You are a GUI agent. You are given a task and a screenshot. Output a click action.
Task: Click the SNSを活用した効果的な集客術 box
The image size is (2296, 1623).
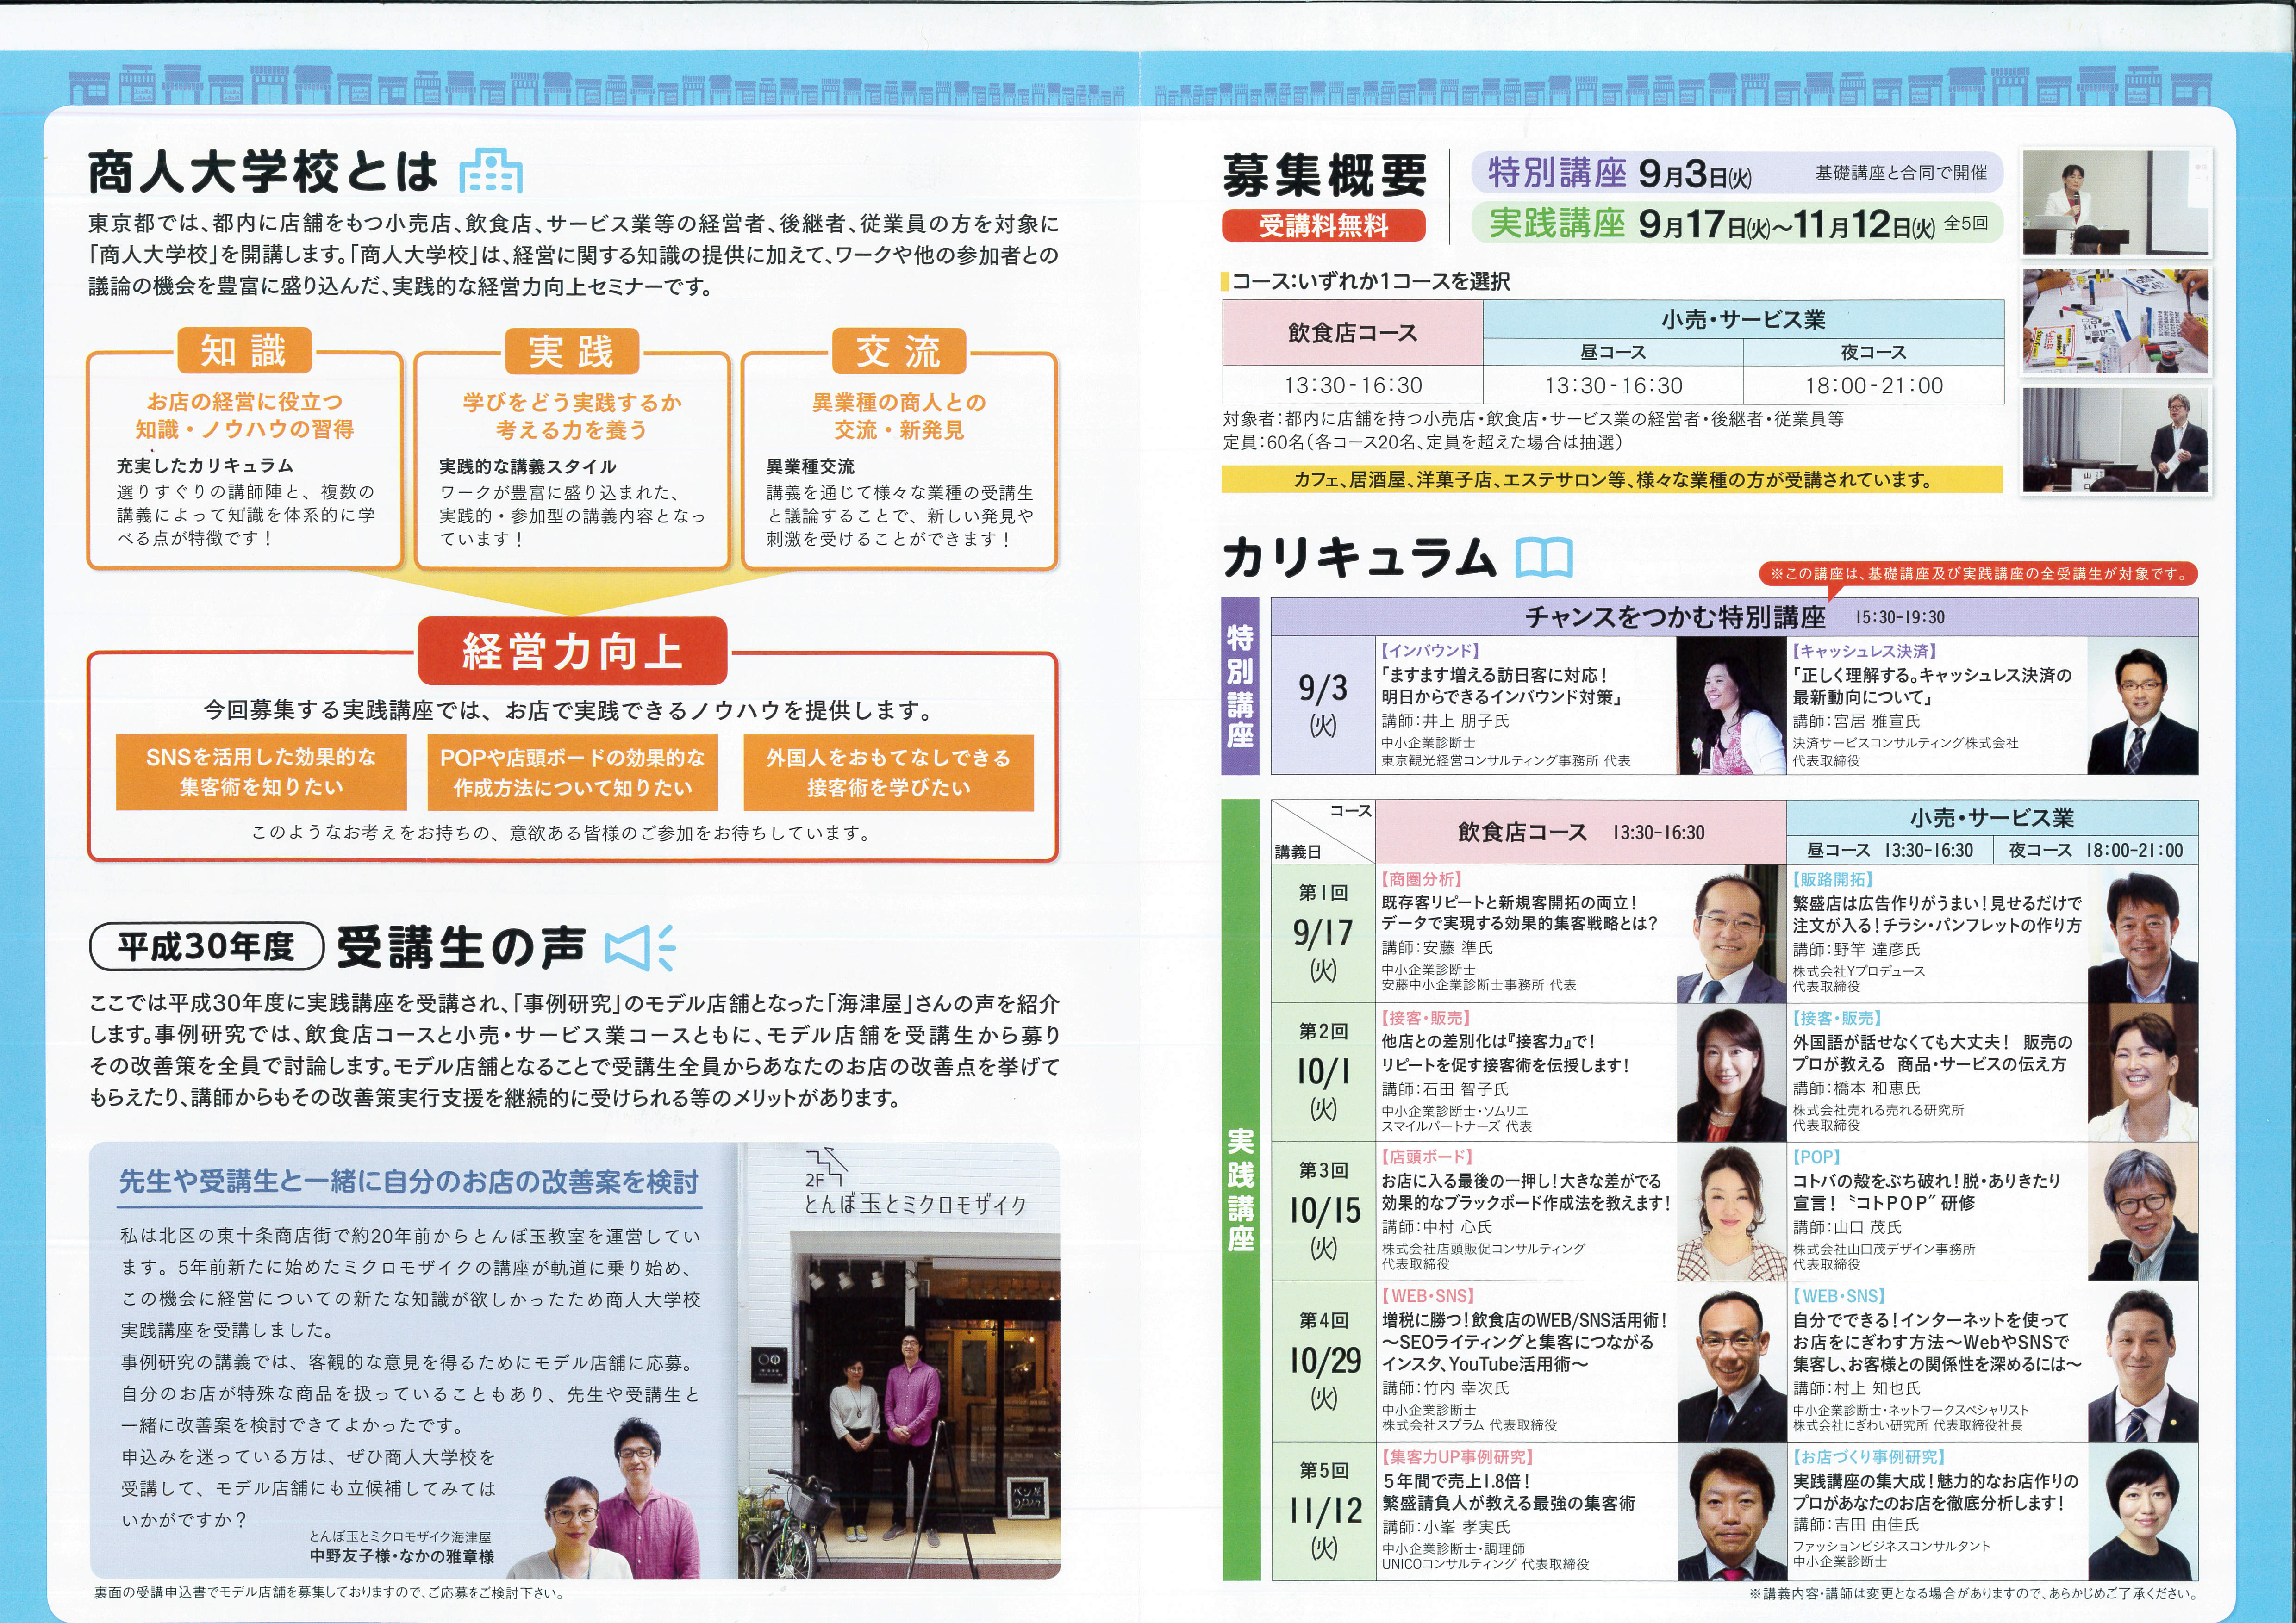click(261, 772)
